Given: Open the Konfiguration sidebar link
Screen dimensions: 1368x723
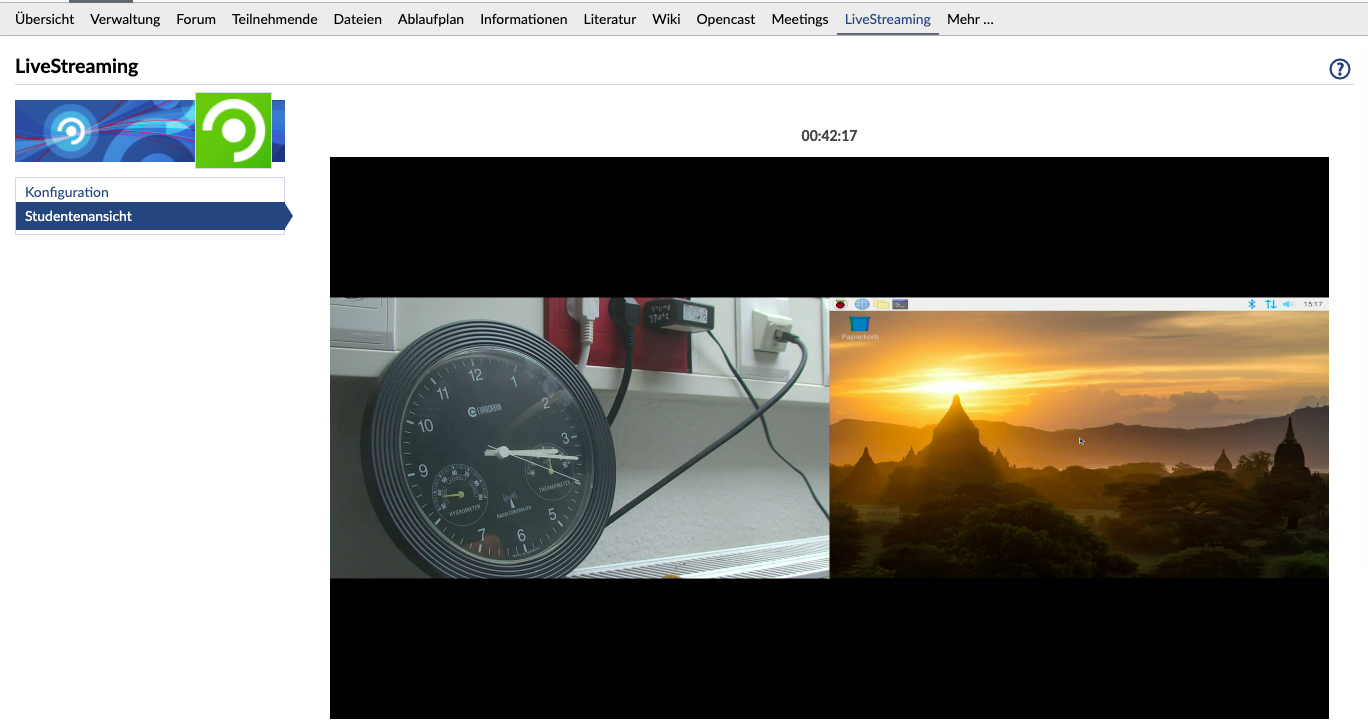Looking at the screenshot, I should pyautogui.click(x=67, y=192).
